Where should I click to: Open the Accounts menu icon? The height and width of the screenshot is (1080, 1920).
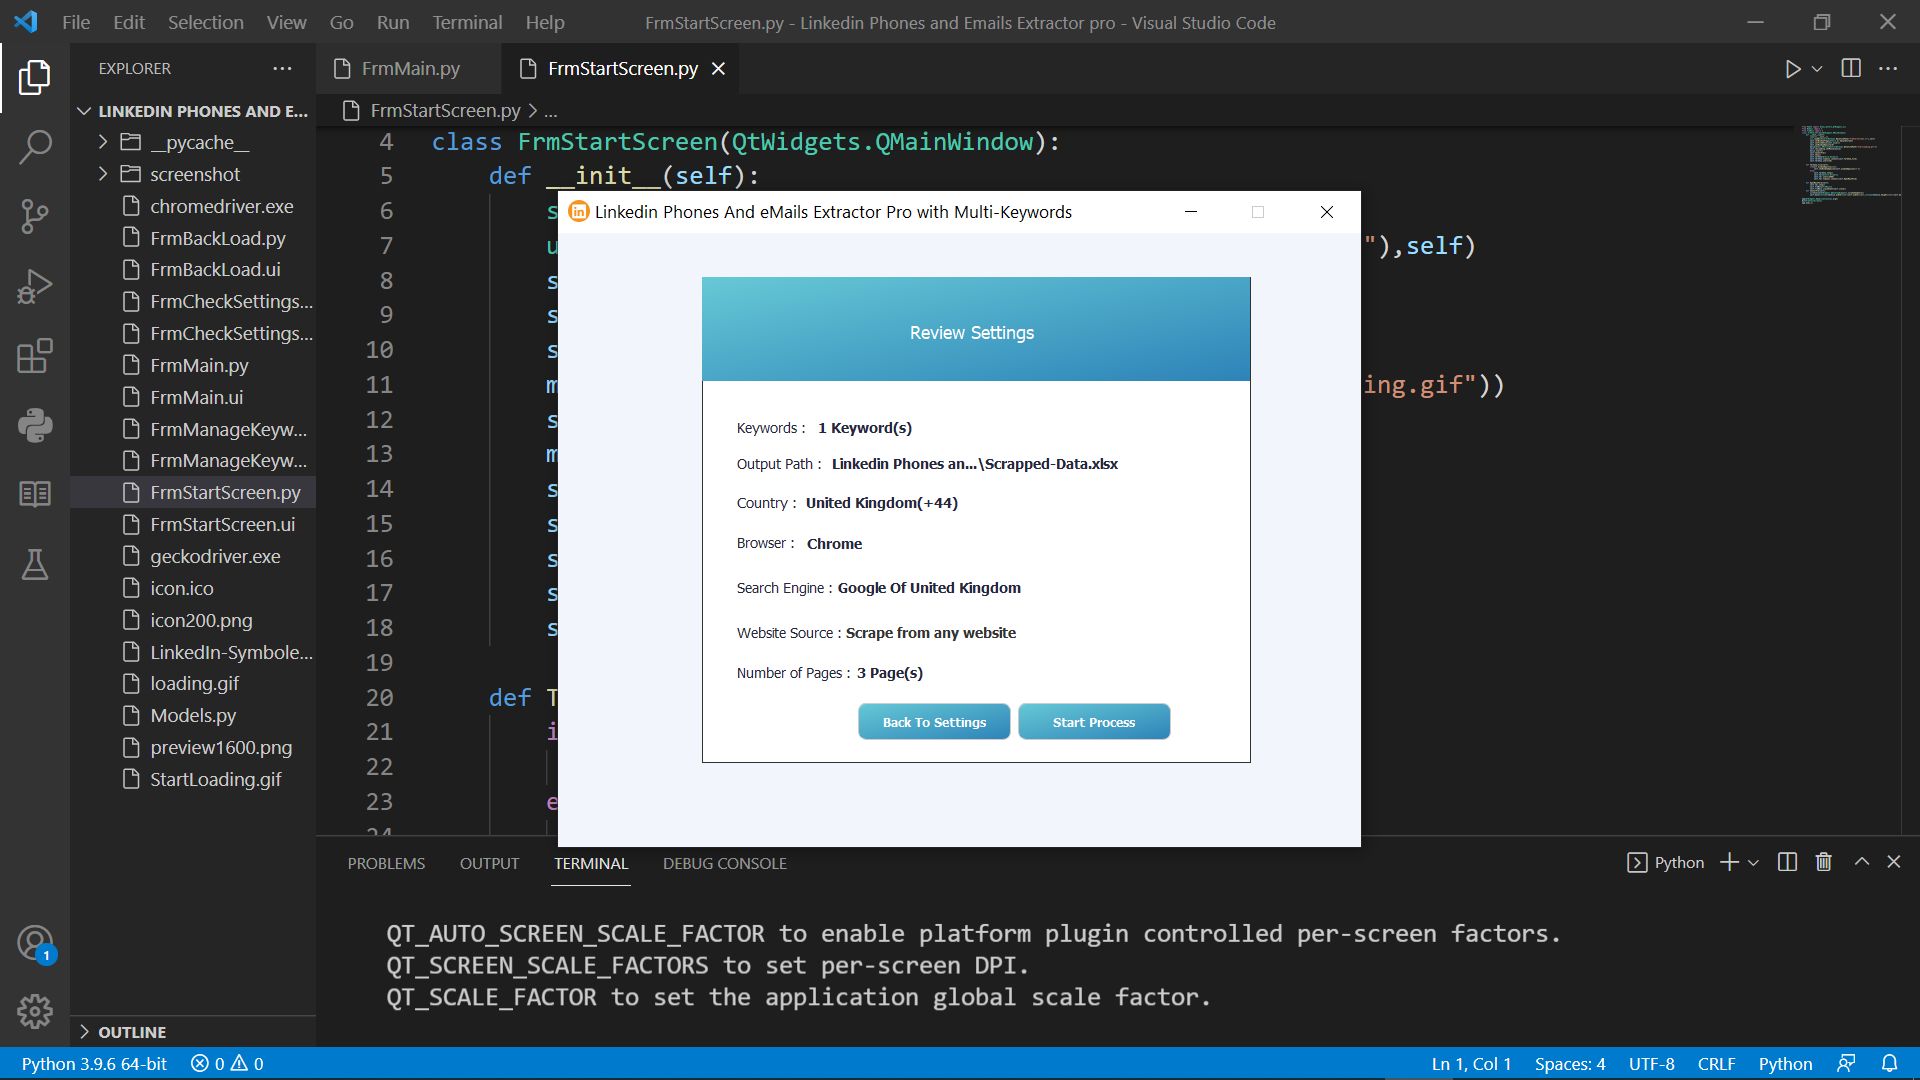tap(35, 943)
